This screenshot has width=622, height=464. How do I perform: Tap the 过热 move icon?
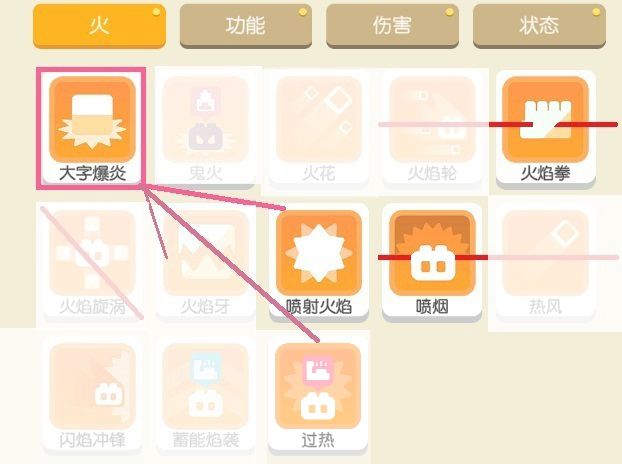pos(318,386)
